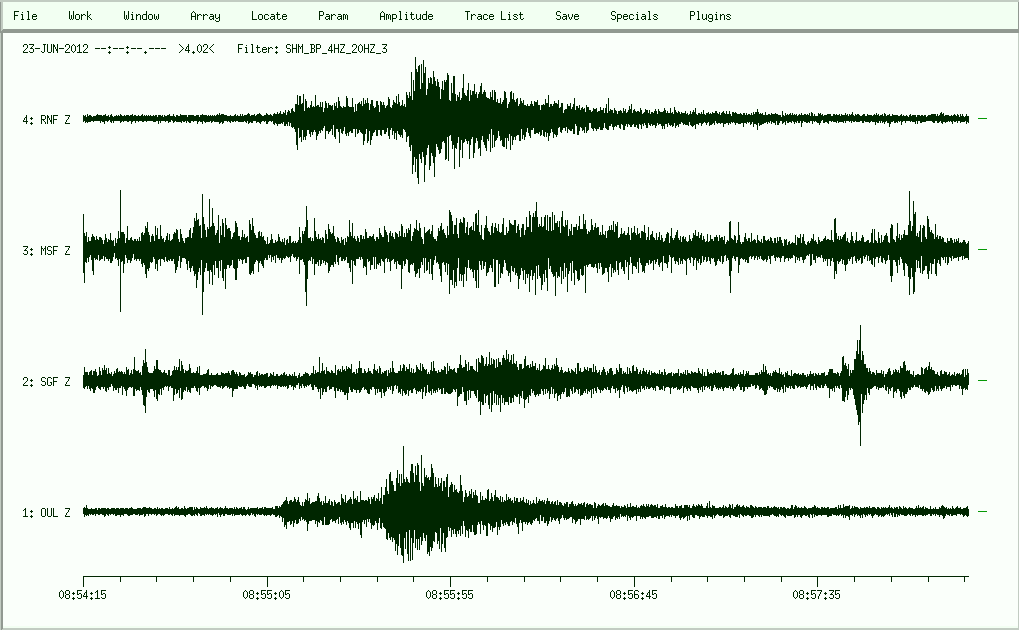
Task: Select the trace label 4: RNF Z
Action: pyautogui.click(x=46, y=120)
